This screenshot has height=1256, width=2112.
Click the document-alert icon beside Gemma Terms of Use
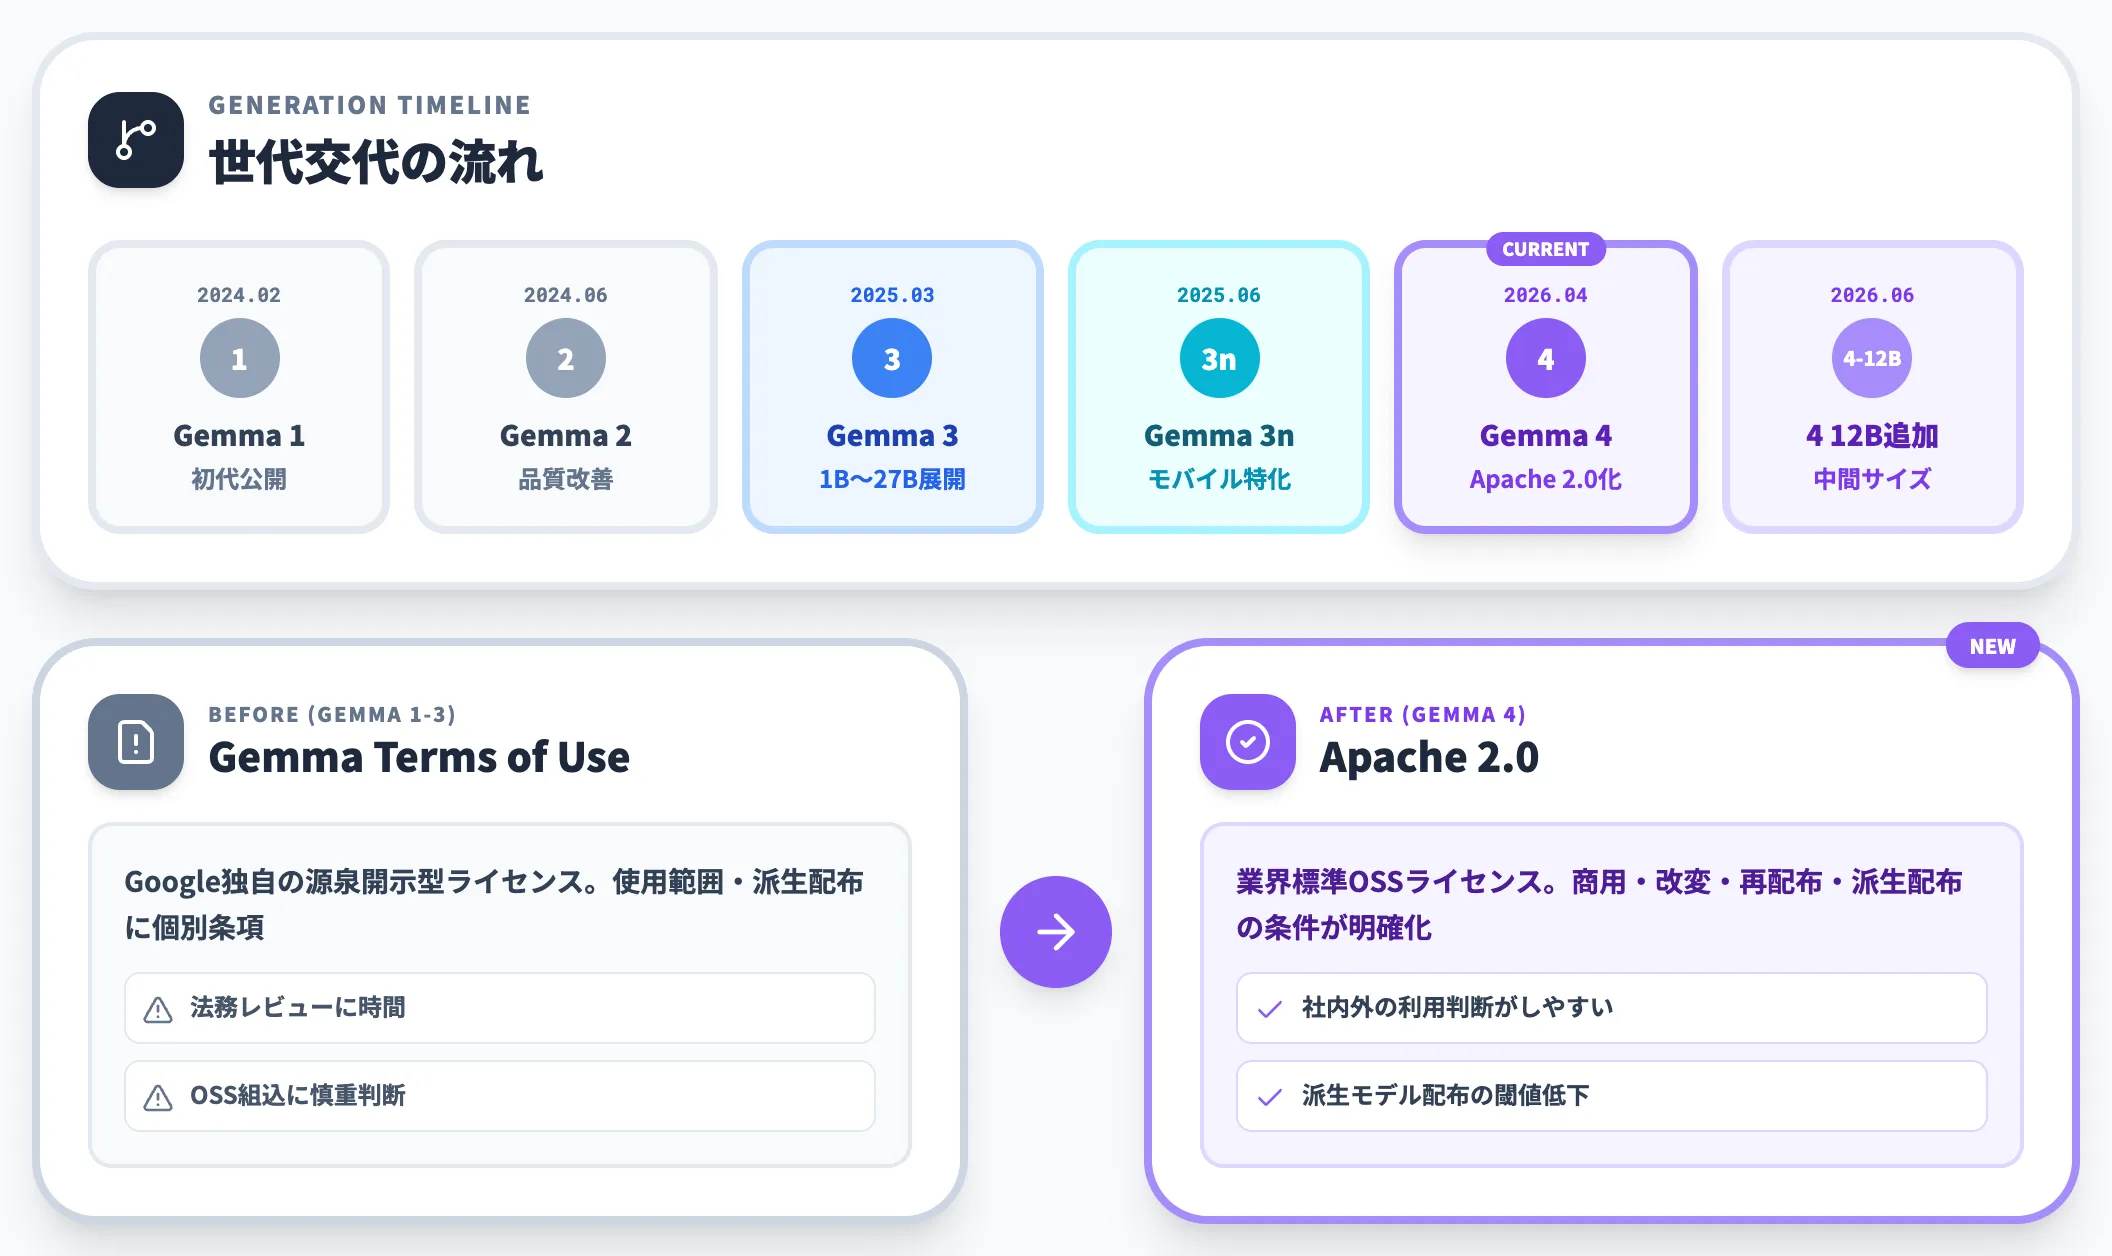(136, 742)
